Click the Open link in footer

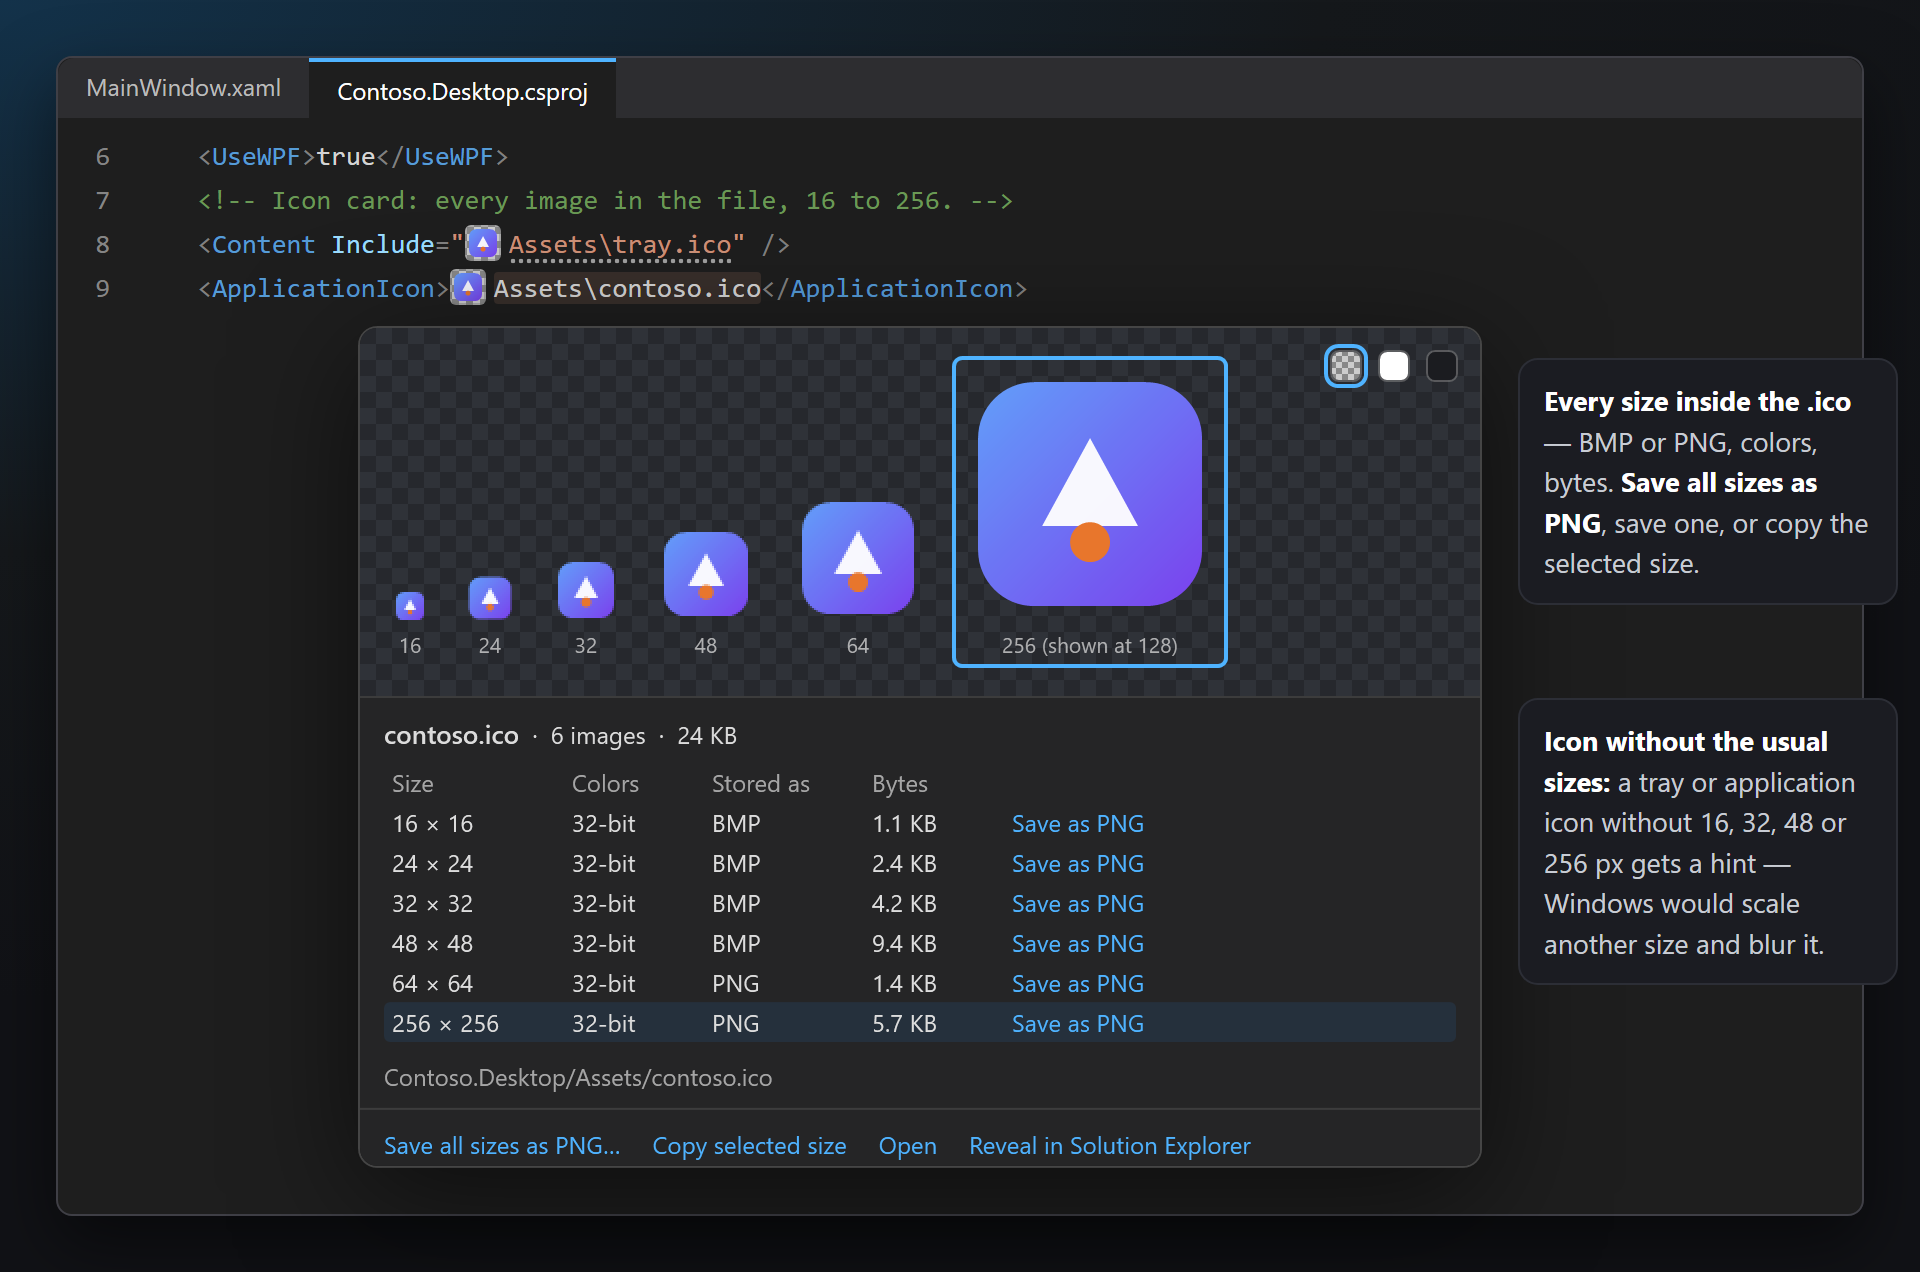point(907,1146)
